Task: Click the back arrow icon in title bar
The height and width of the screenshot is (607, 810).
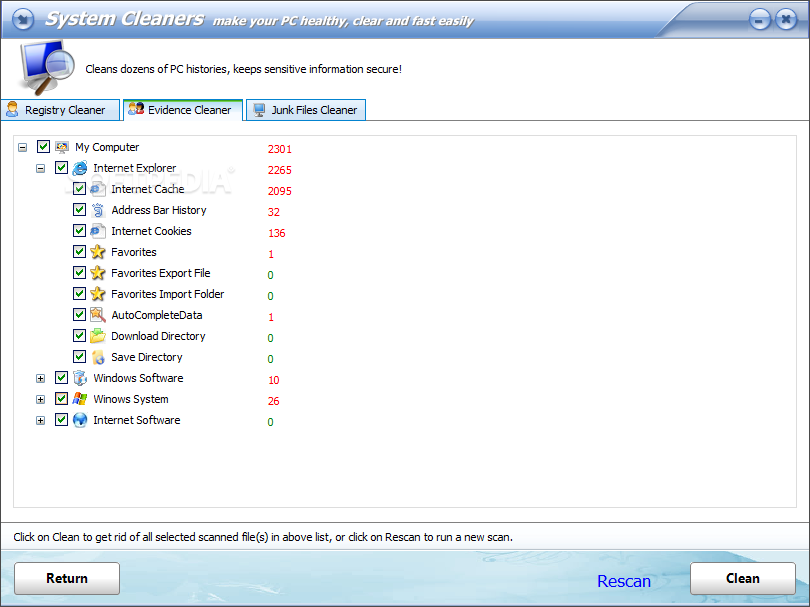Action: [22, 20]
